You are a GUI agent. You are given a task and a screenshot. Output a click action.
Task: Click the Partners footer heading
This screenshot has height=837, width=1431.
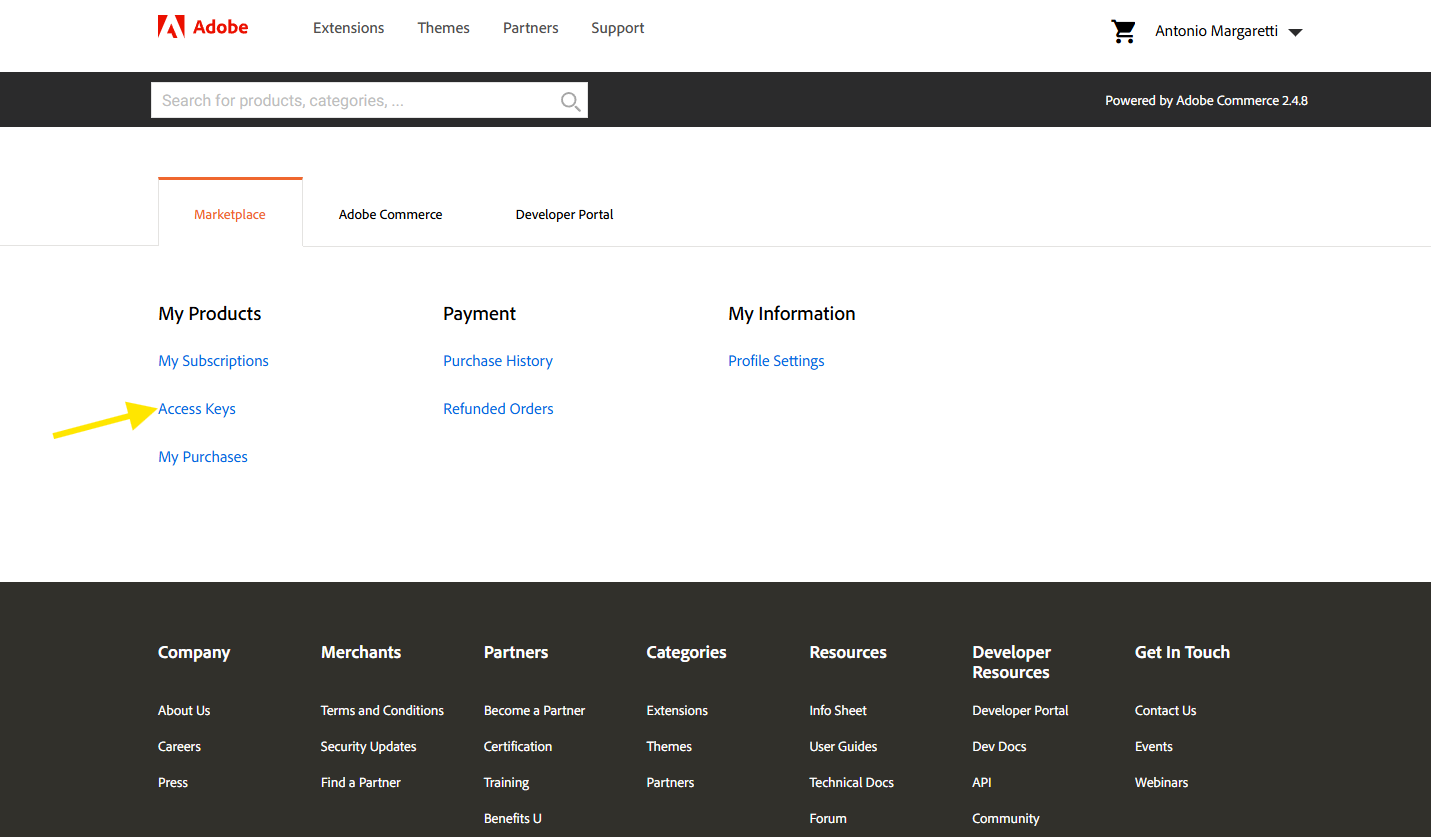[516, 652]
